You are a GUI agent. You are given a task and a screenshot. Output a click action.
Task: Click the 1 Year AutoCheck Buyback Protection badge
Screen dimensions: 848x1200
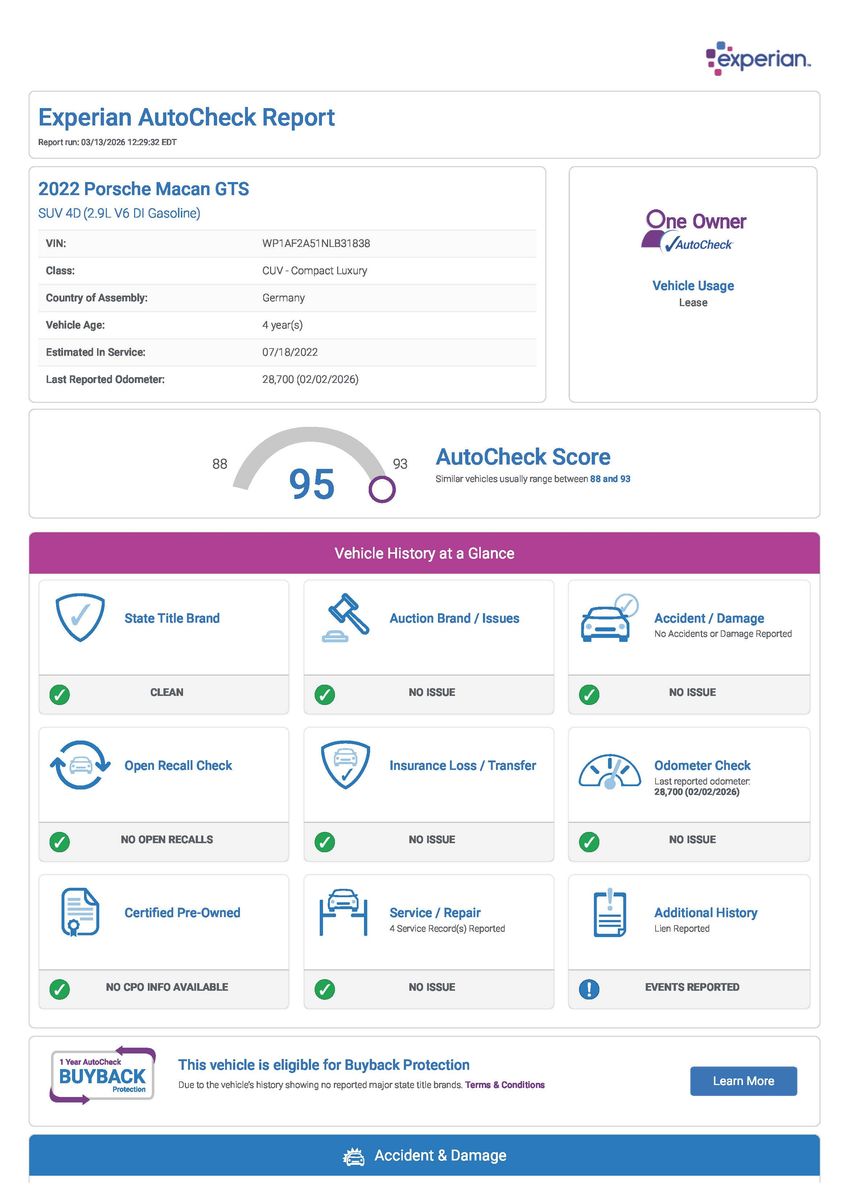pos(103,1076)
